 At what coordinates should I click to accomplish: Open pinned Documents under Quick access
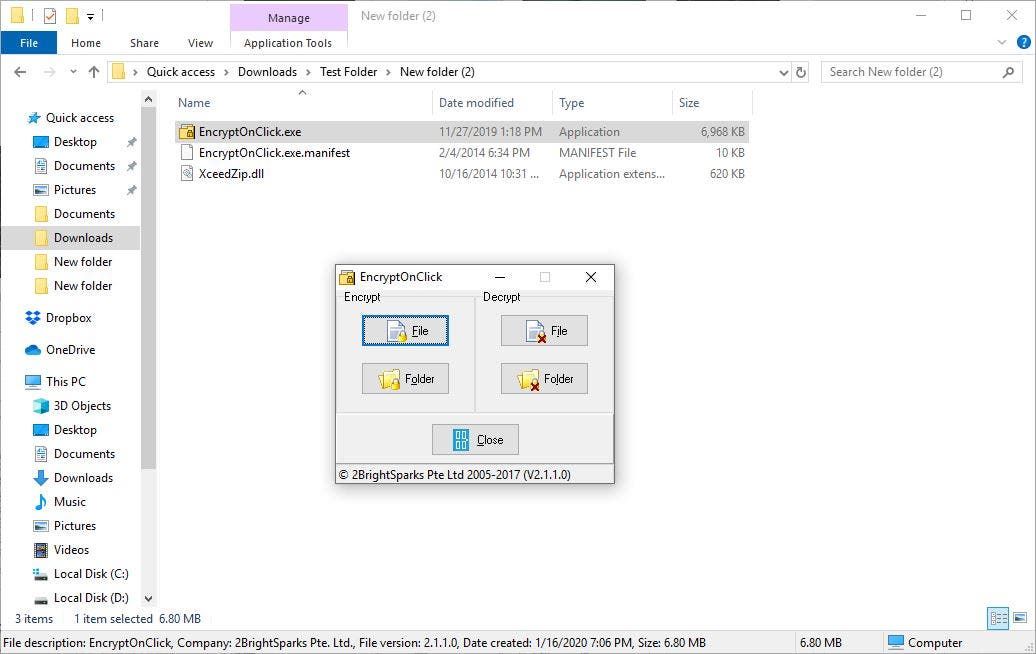84,166
